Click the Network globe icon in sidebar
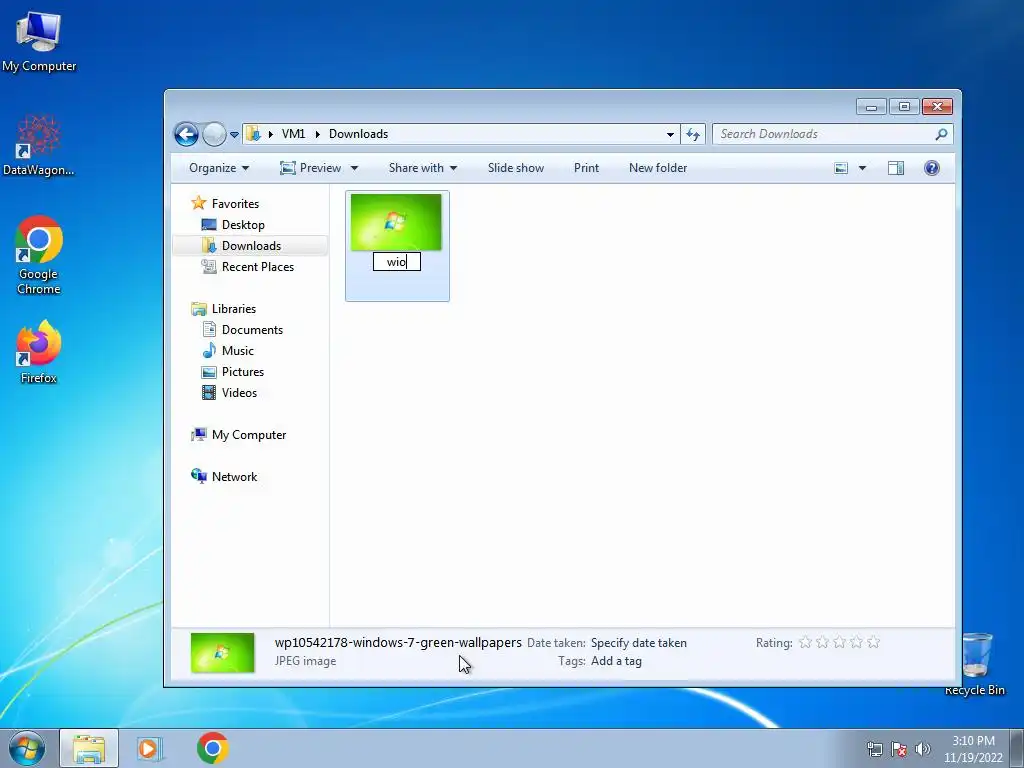 coord(199,476)
